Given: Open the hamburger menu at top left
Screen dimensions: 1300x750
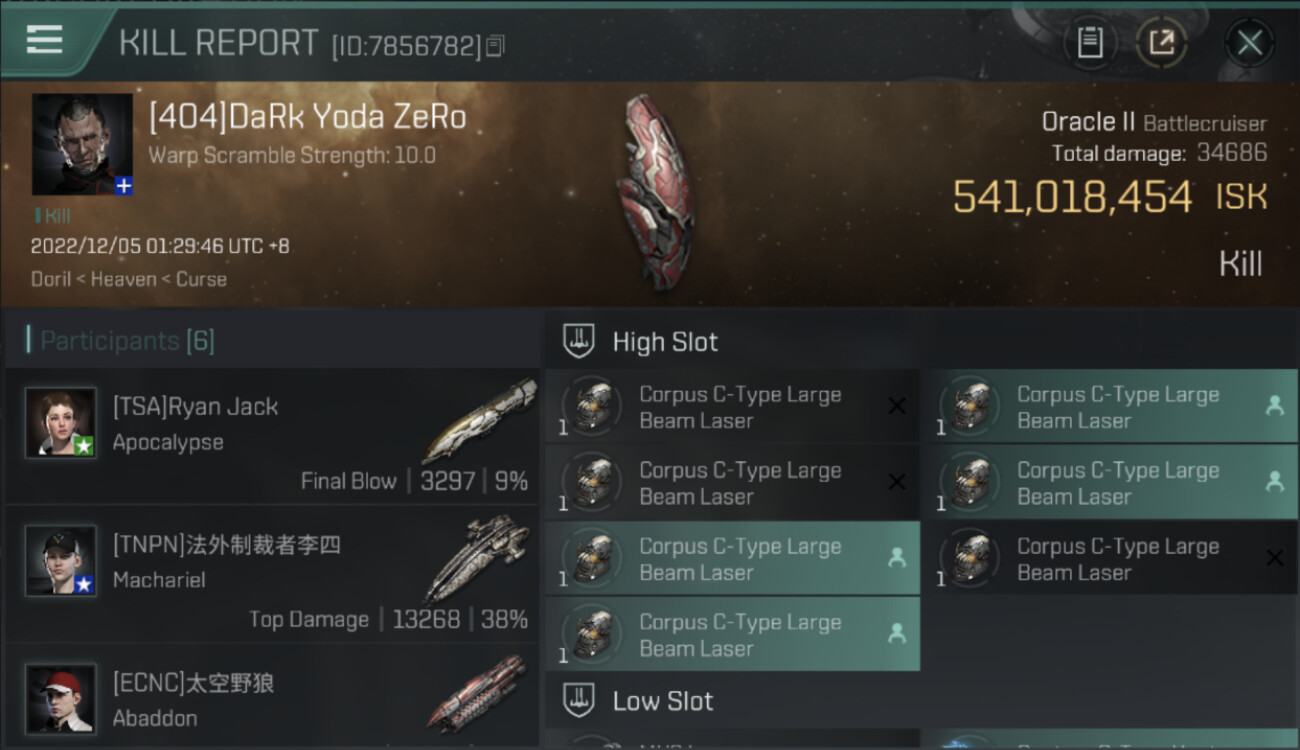Looking at the screenshot, I should click(x=44, y=40).
